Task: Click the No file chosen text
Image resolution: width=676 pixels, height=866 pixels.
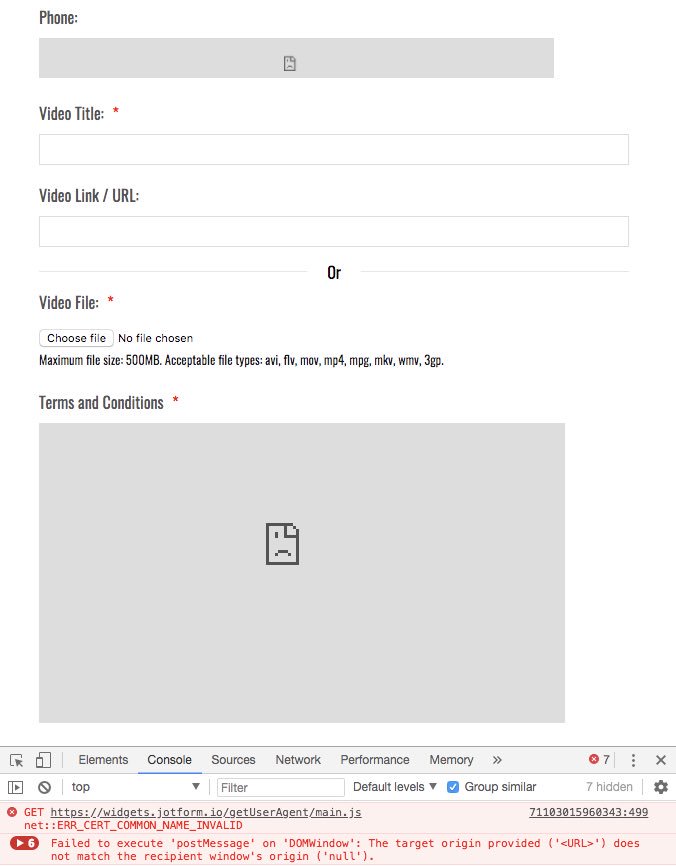Action: point(155,338)
